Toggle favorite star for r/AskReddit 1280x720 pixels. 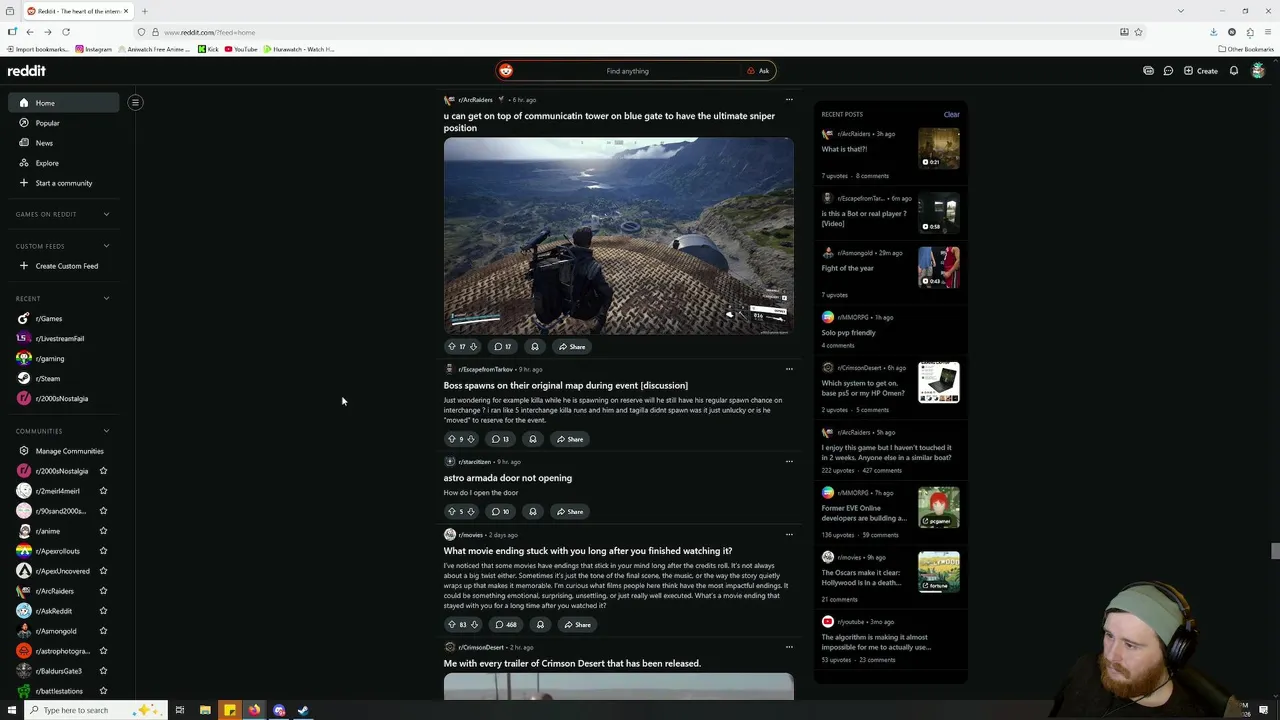(103, 611)
